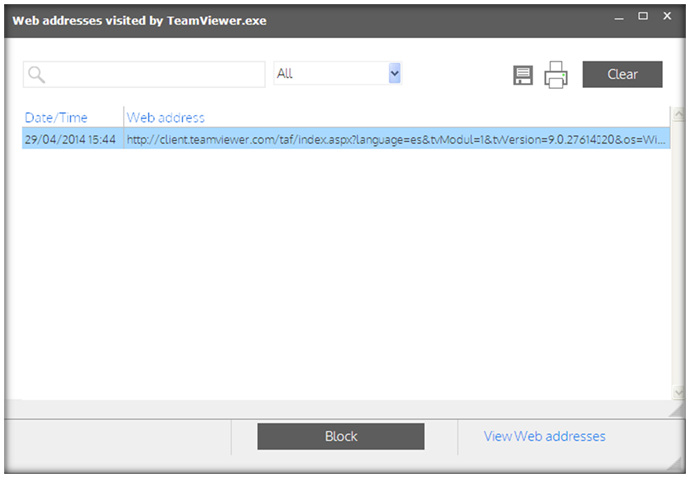Click the scrollbar down arrow
The height and width of the screenshot is (478, 691).
point(678,392)
